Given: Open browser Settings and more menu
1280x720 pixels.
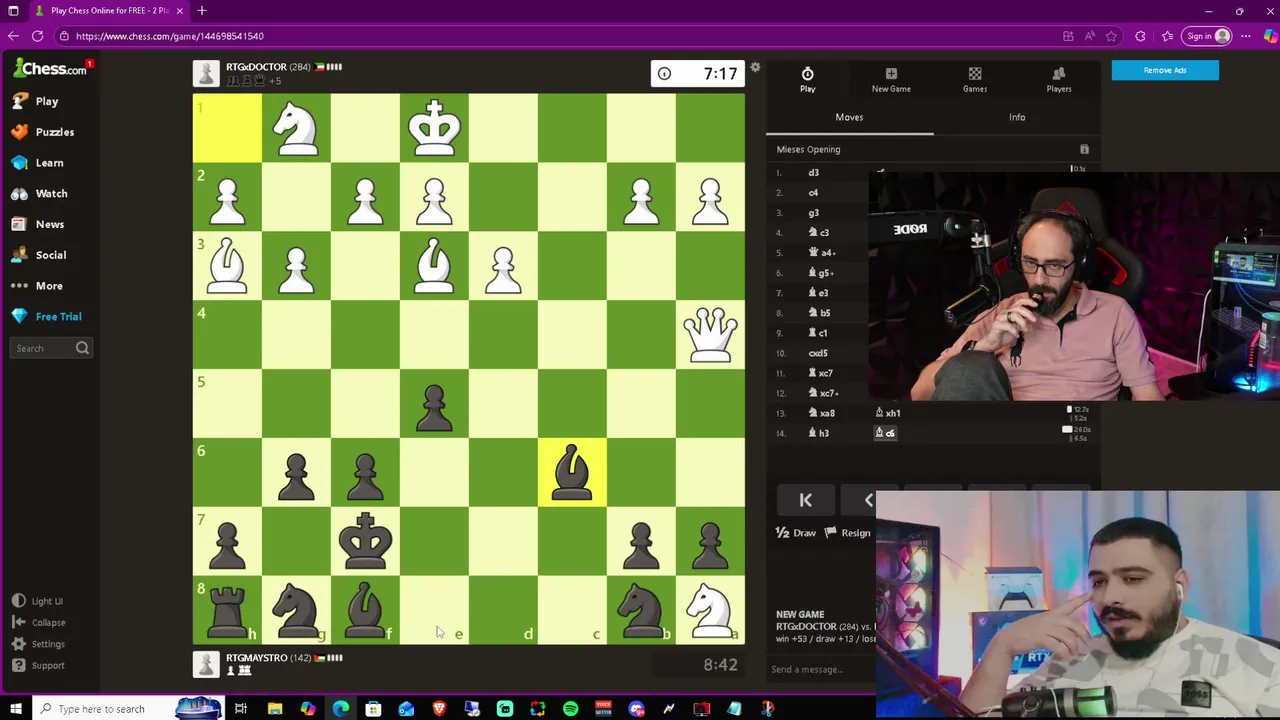Looking at the screenshot, I should 1245,36.
